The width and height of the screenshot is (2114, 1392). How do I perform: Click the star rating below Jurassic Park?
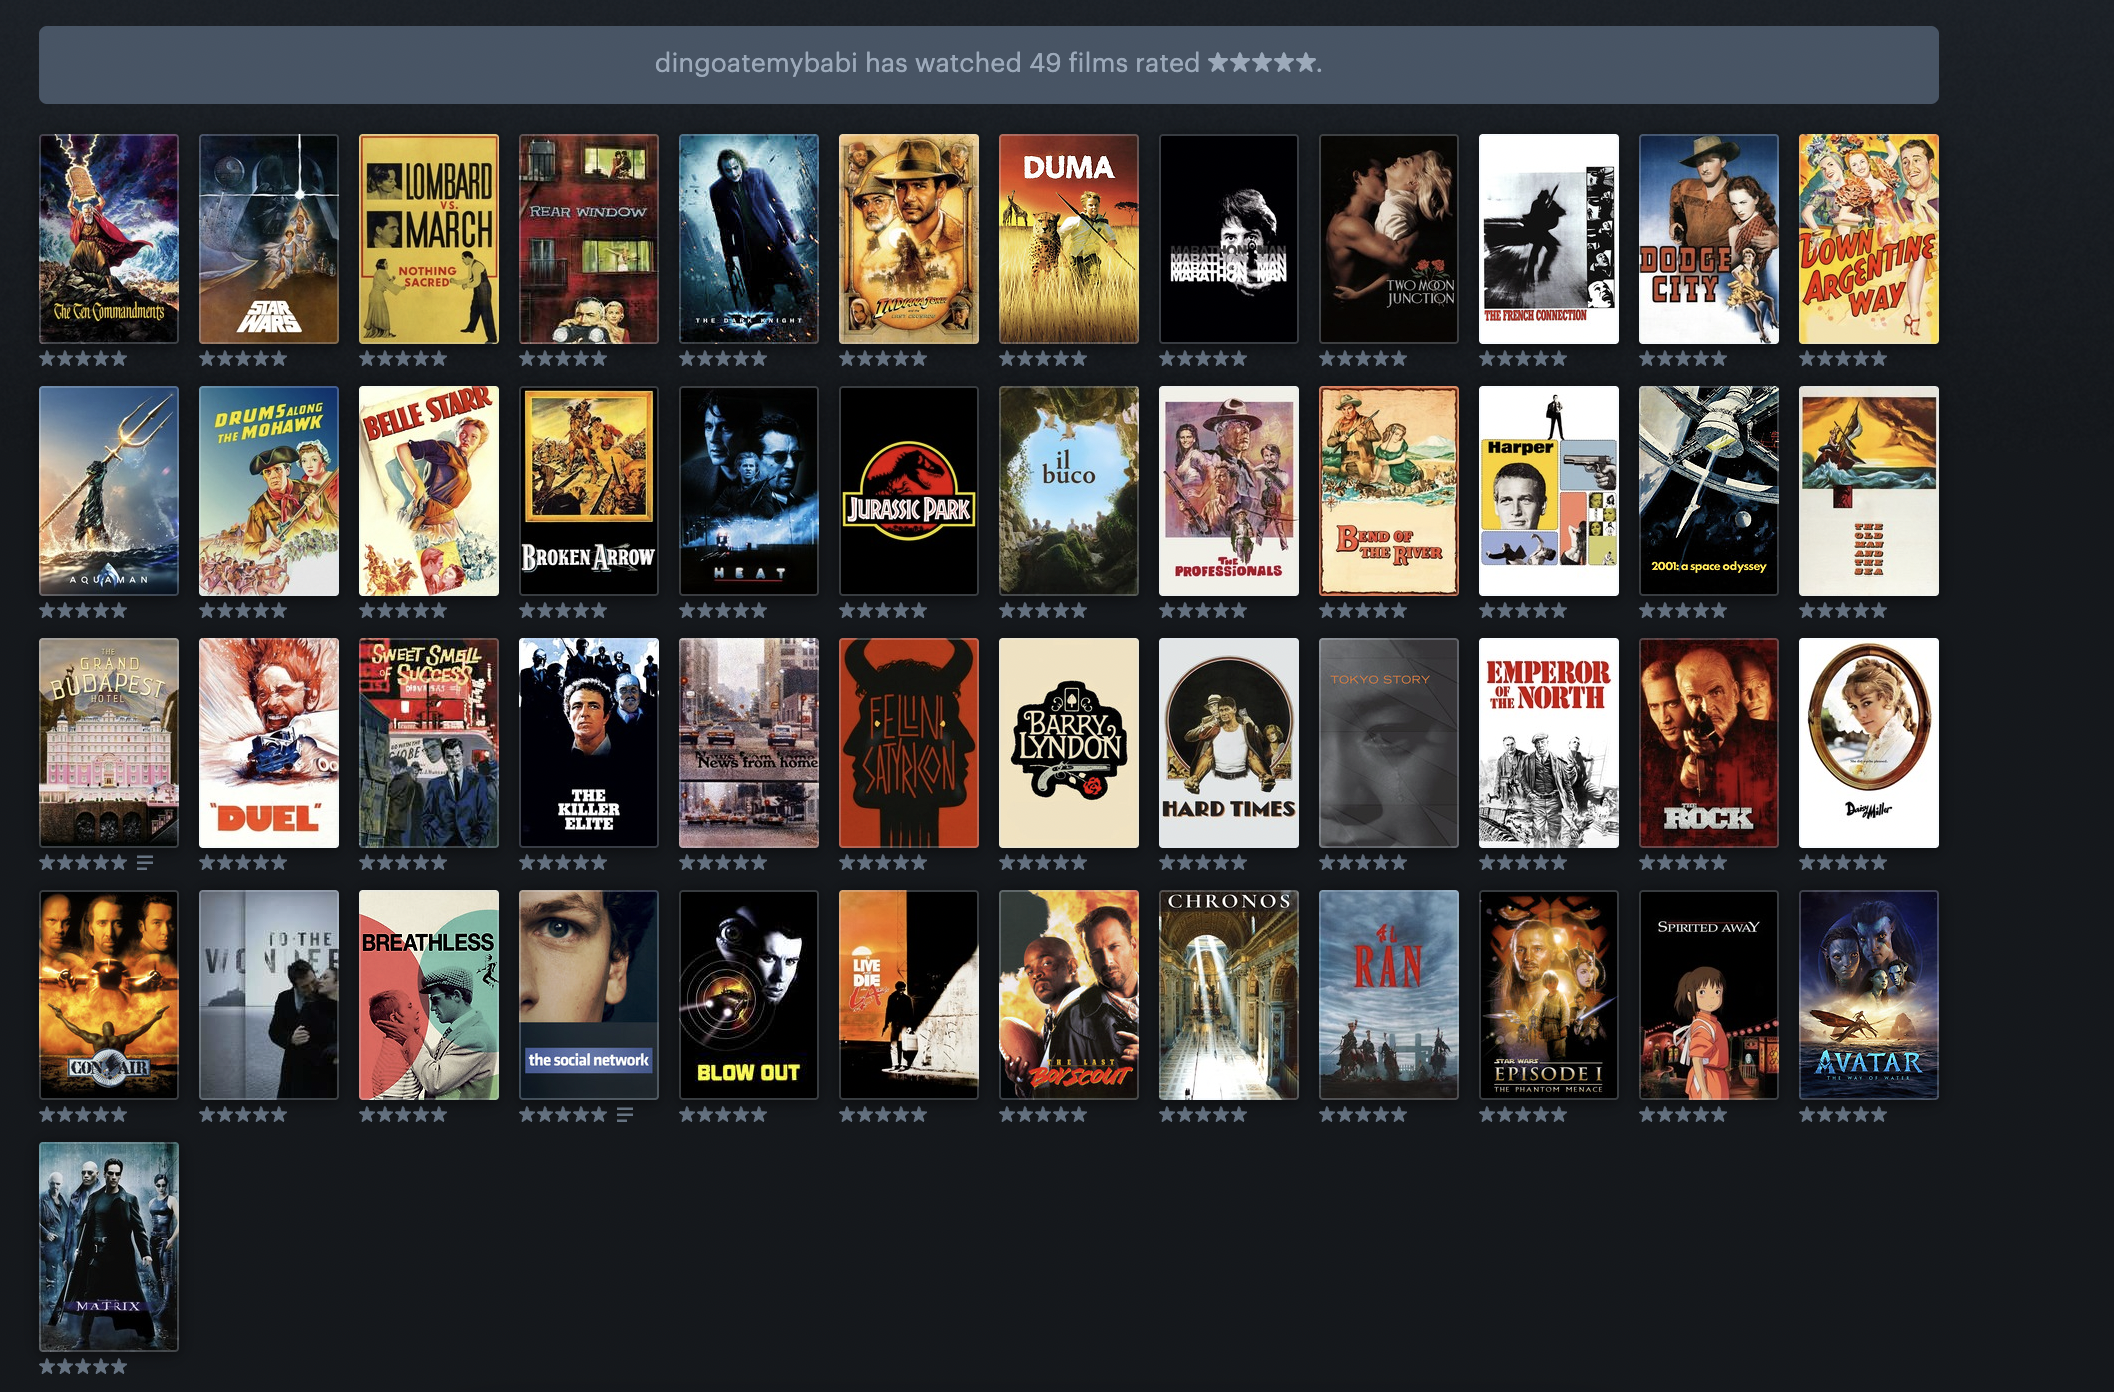(x=883, y=610)
